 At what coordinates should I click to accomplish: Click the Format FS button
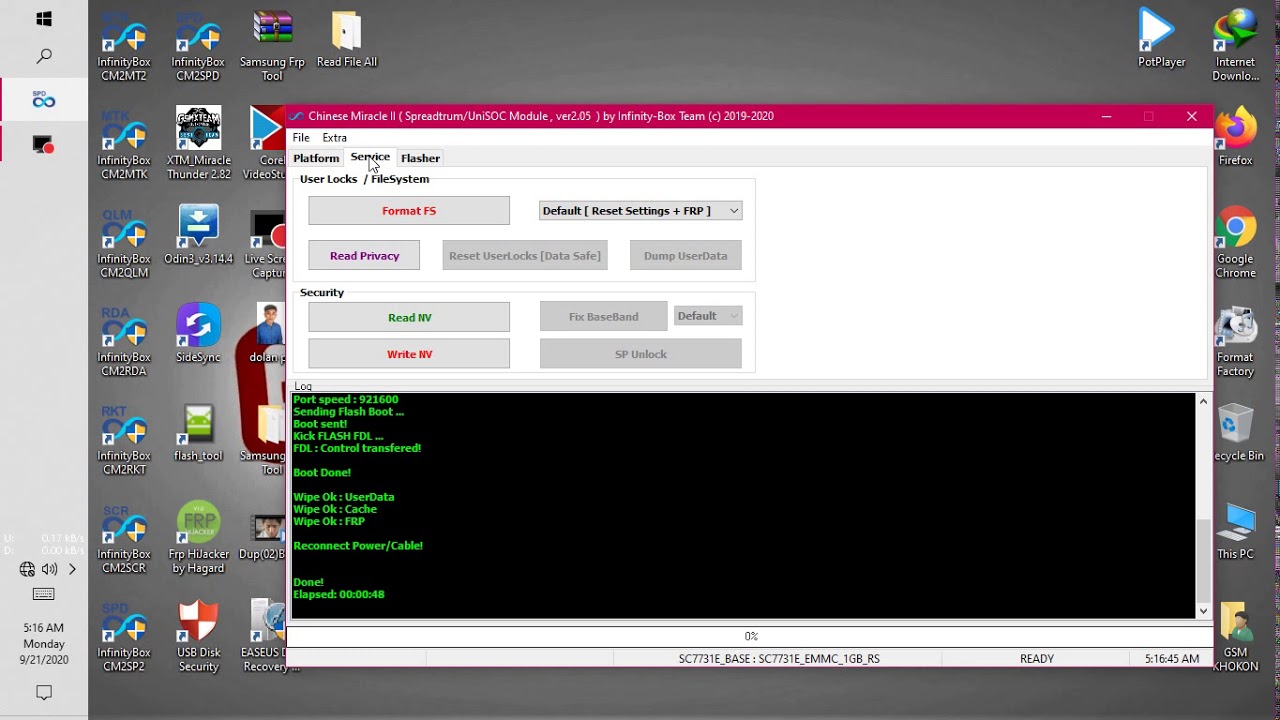(x=409, y=211)
